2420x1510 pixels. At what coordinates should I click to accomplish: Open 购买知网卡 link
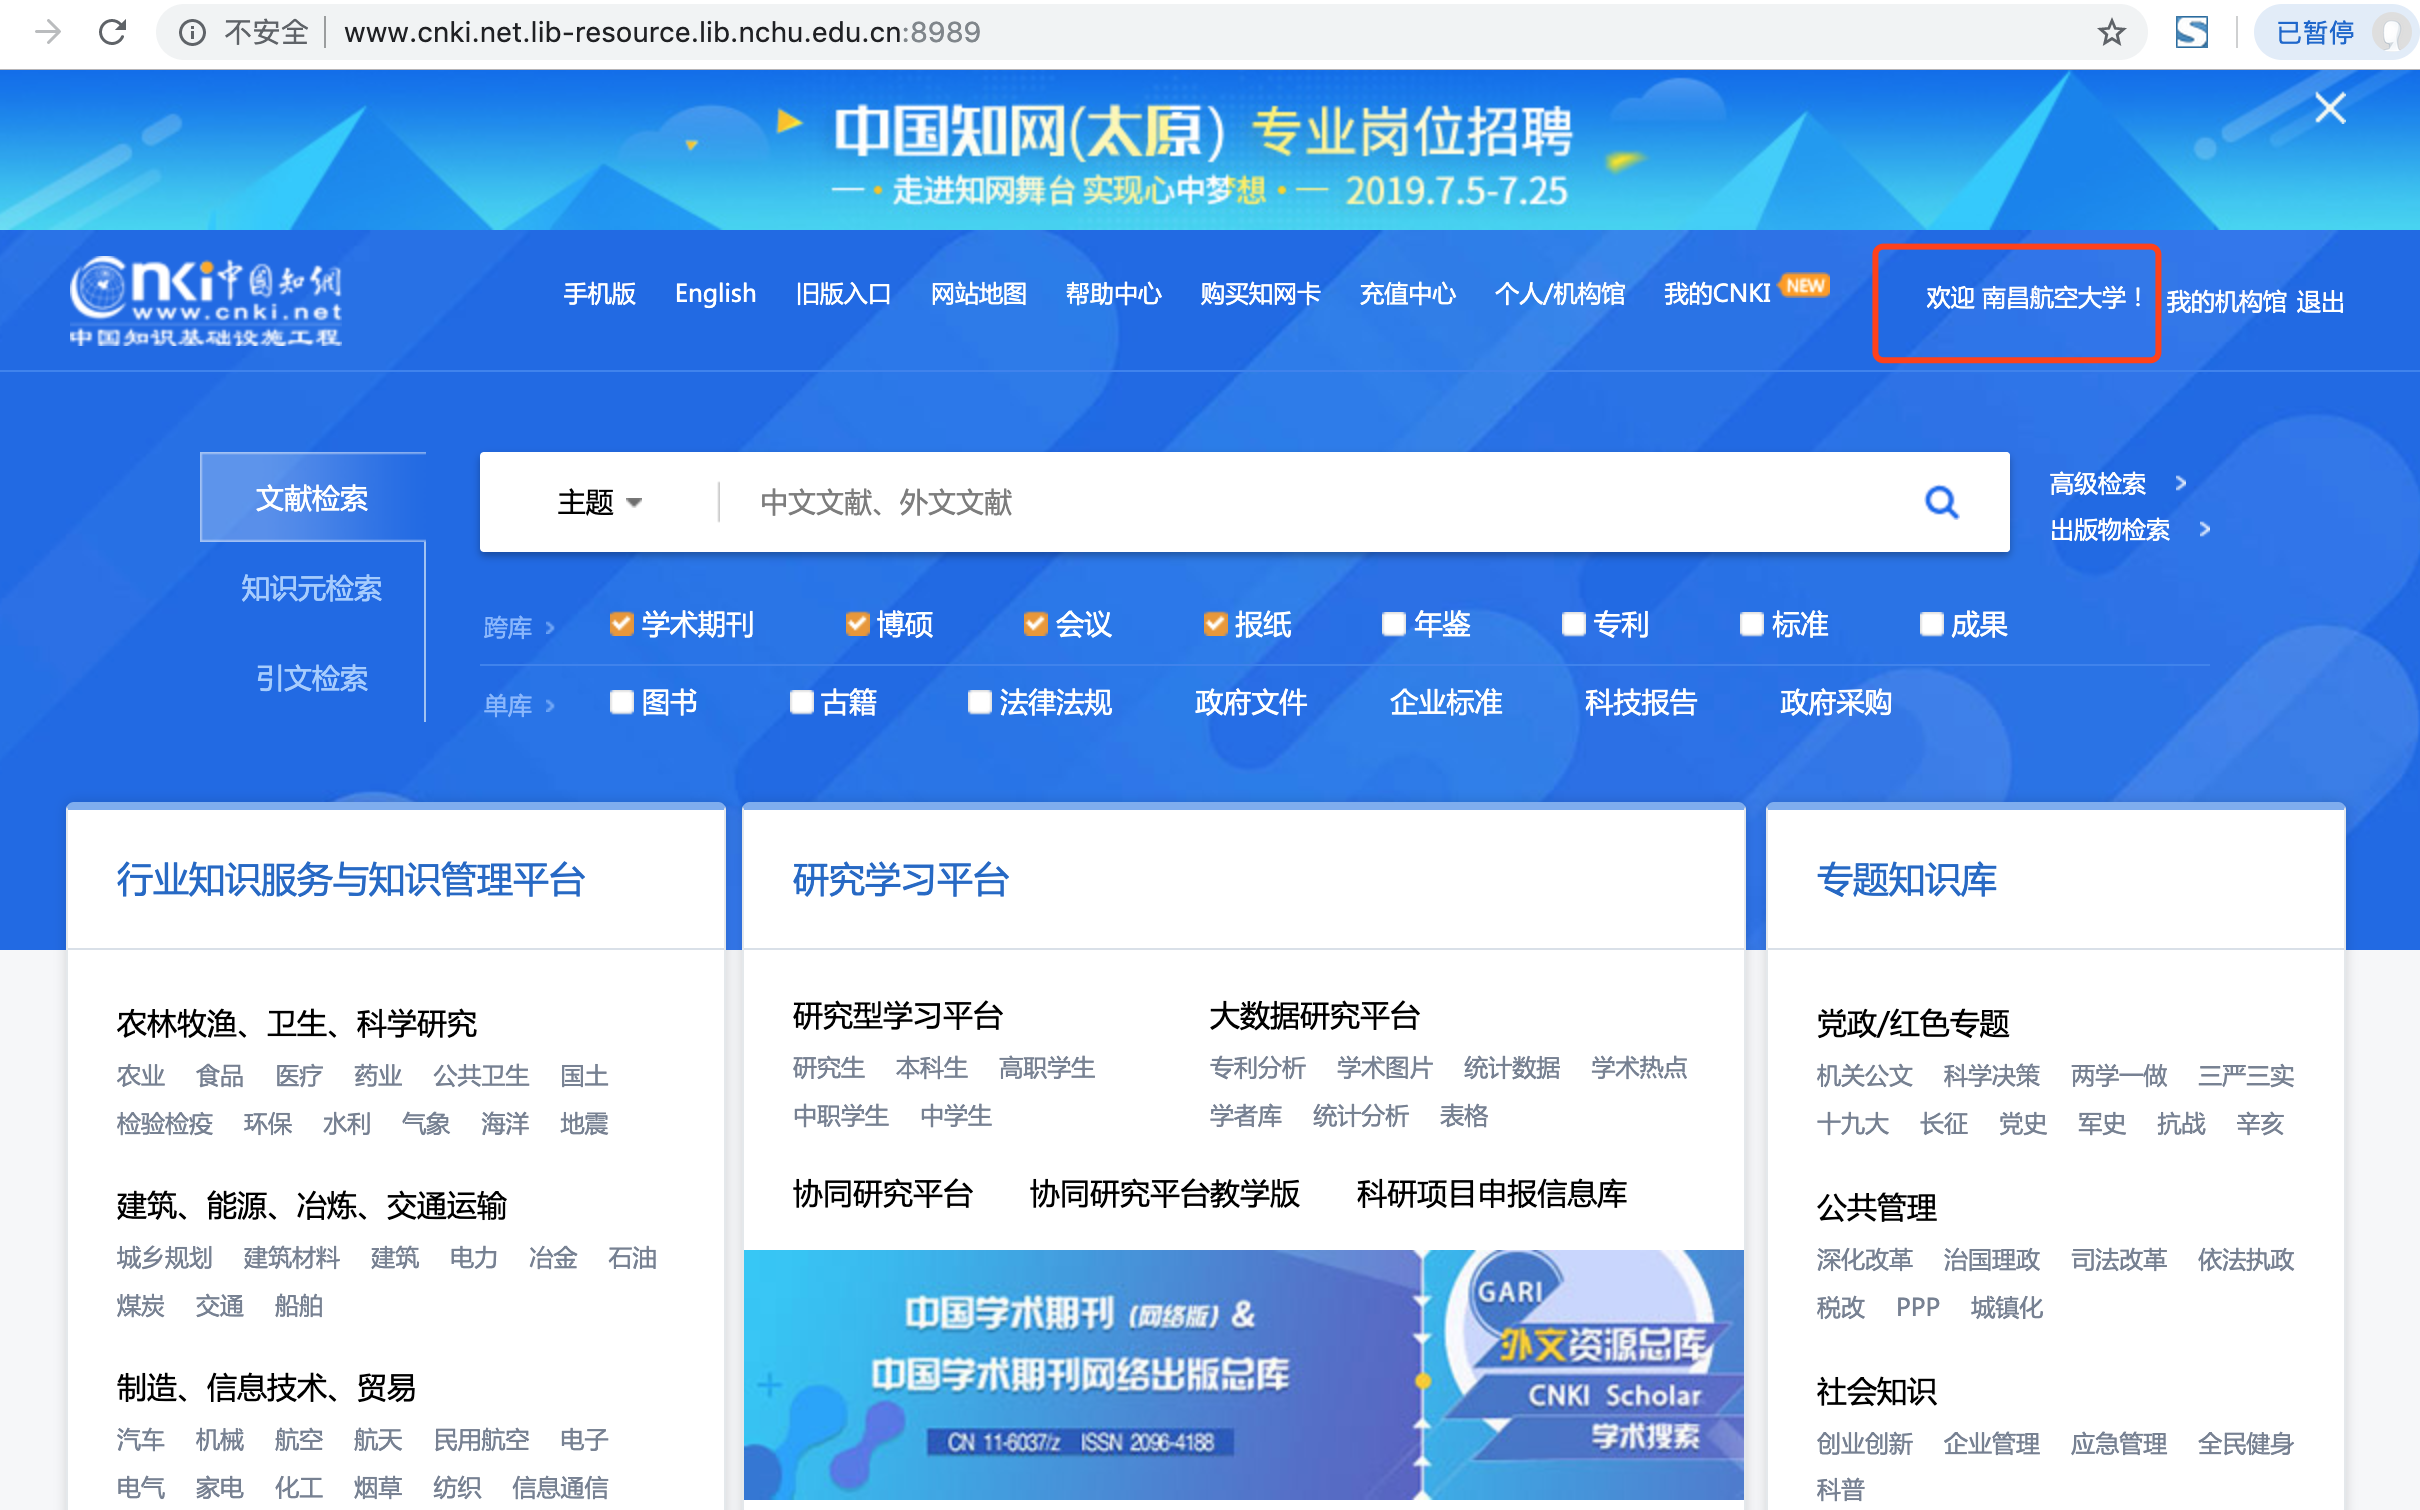[x=1260, y=293]
